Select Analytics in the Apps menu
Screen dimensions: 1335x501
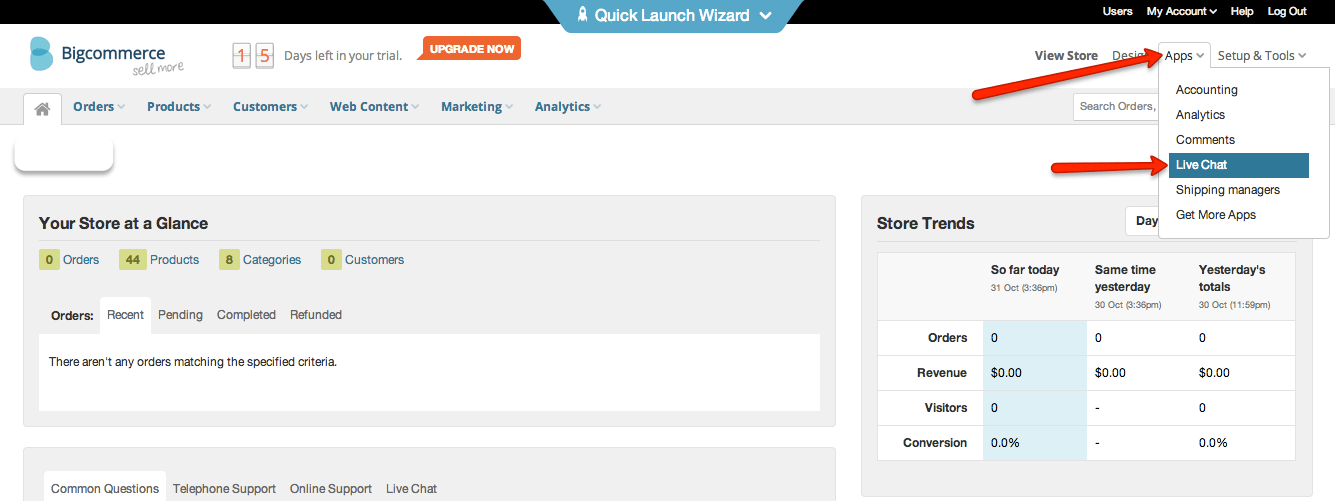pyautogui.click(x=1239, y=115)
